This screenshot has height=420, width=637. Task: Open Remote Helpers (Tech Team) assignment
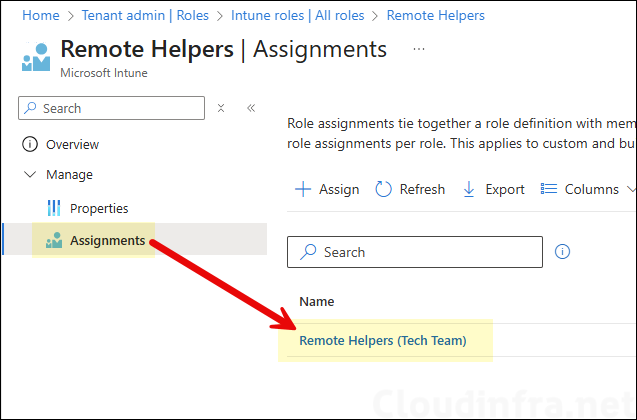383,340
